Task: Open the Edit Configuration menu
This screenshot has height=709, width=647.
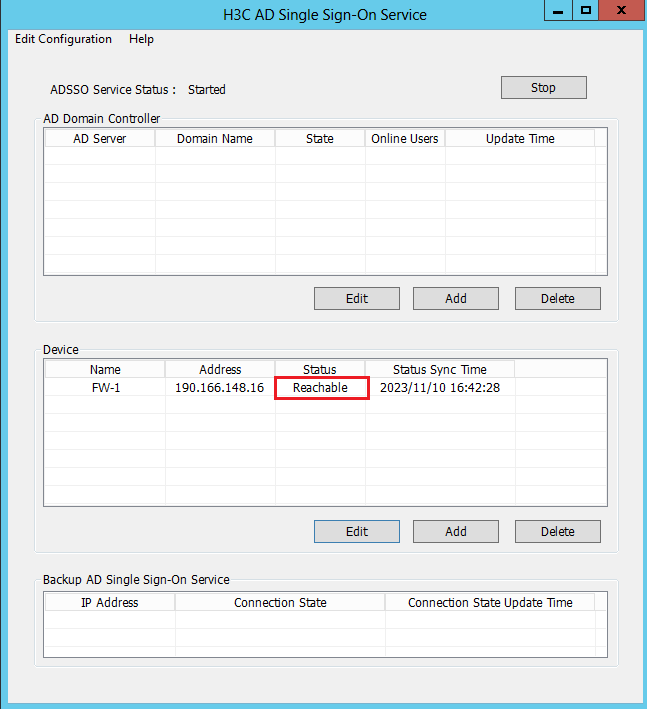Action: click(x=63, y=39)
